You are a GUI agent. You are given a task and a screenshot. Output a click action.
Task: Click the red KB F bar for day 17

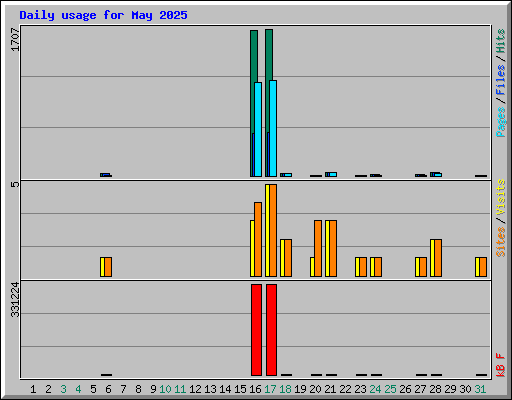pyautogui.click(x=271, y=330)
